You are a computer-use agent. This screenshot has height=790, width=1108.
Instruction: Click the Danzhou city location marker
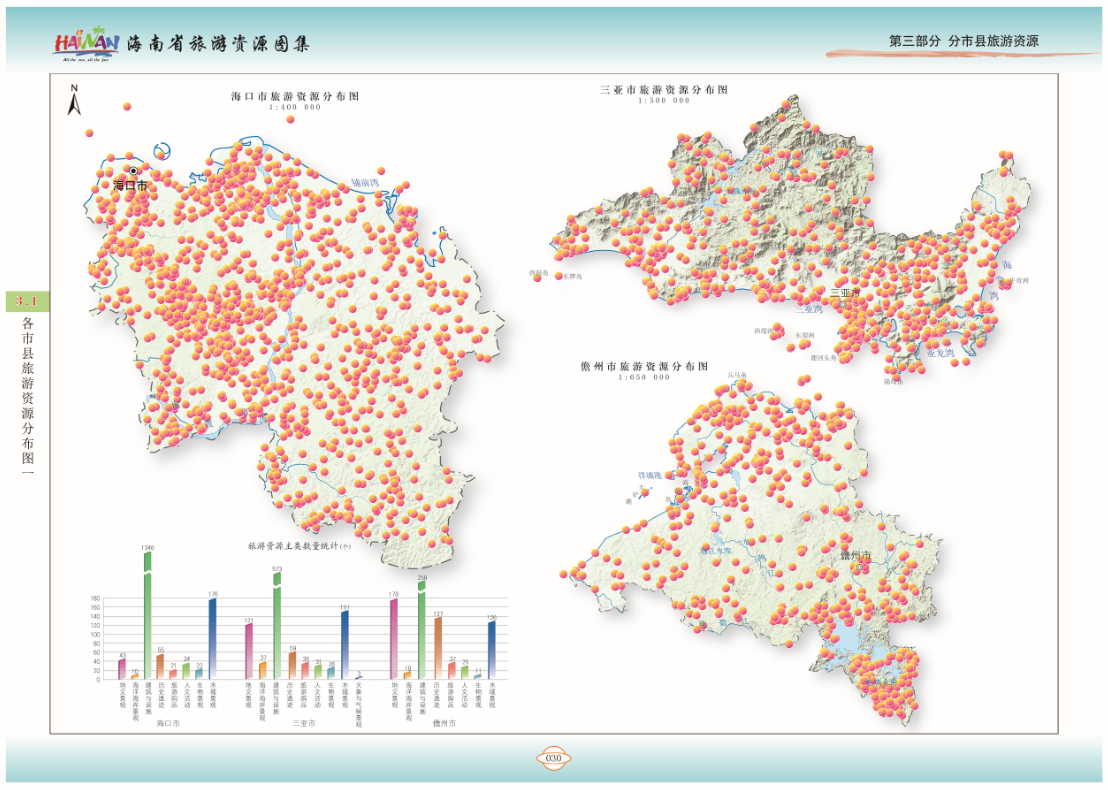point(858,567)
